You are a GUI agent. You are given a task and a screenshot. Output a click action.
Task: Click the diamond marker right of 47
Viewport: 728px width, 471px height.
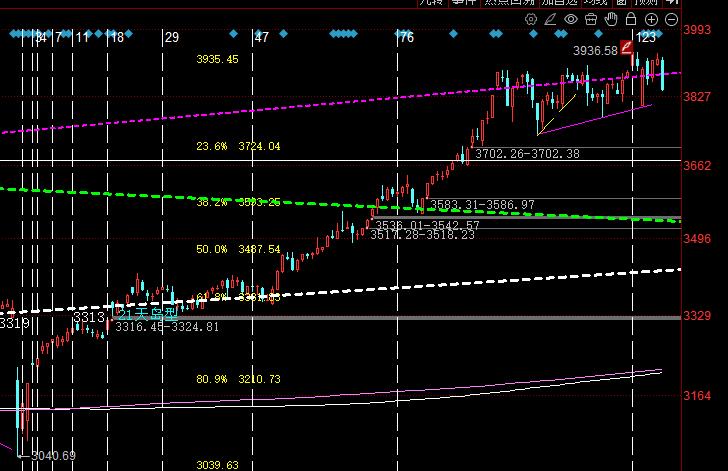(x=283, y=33)
